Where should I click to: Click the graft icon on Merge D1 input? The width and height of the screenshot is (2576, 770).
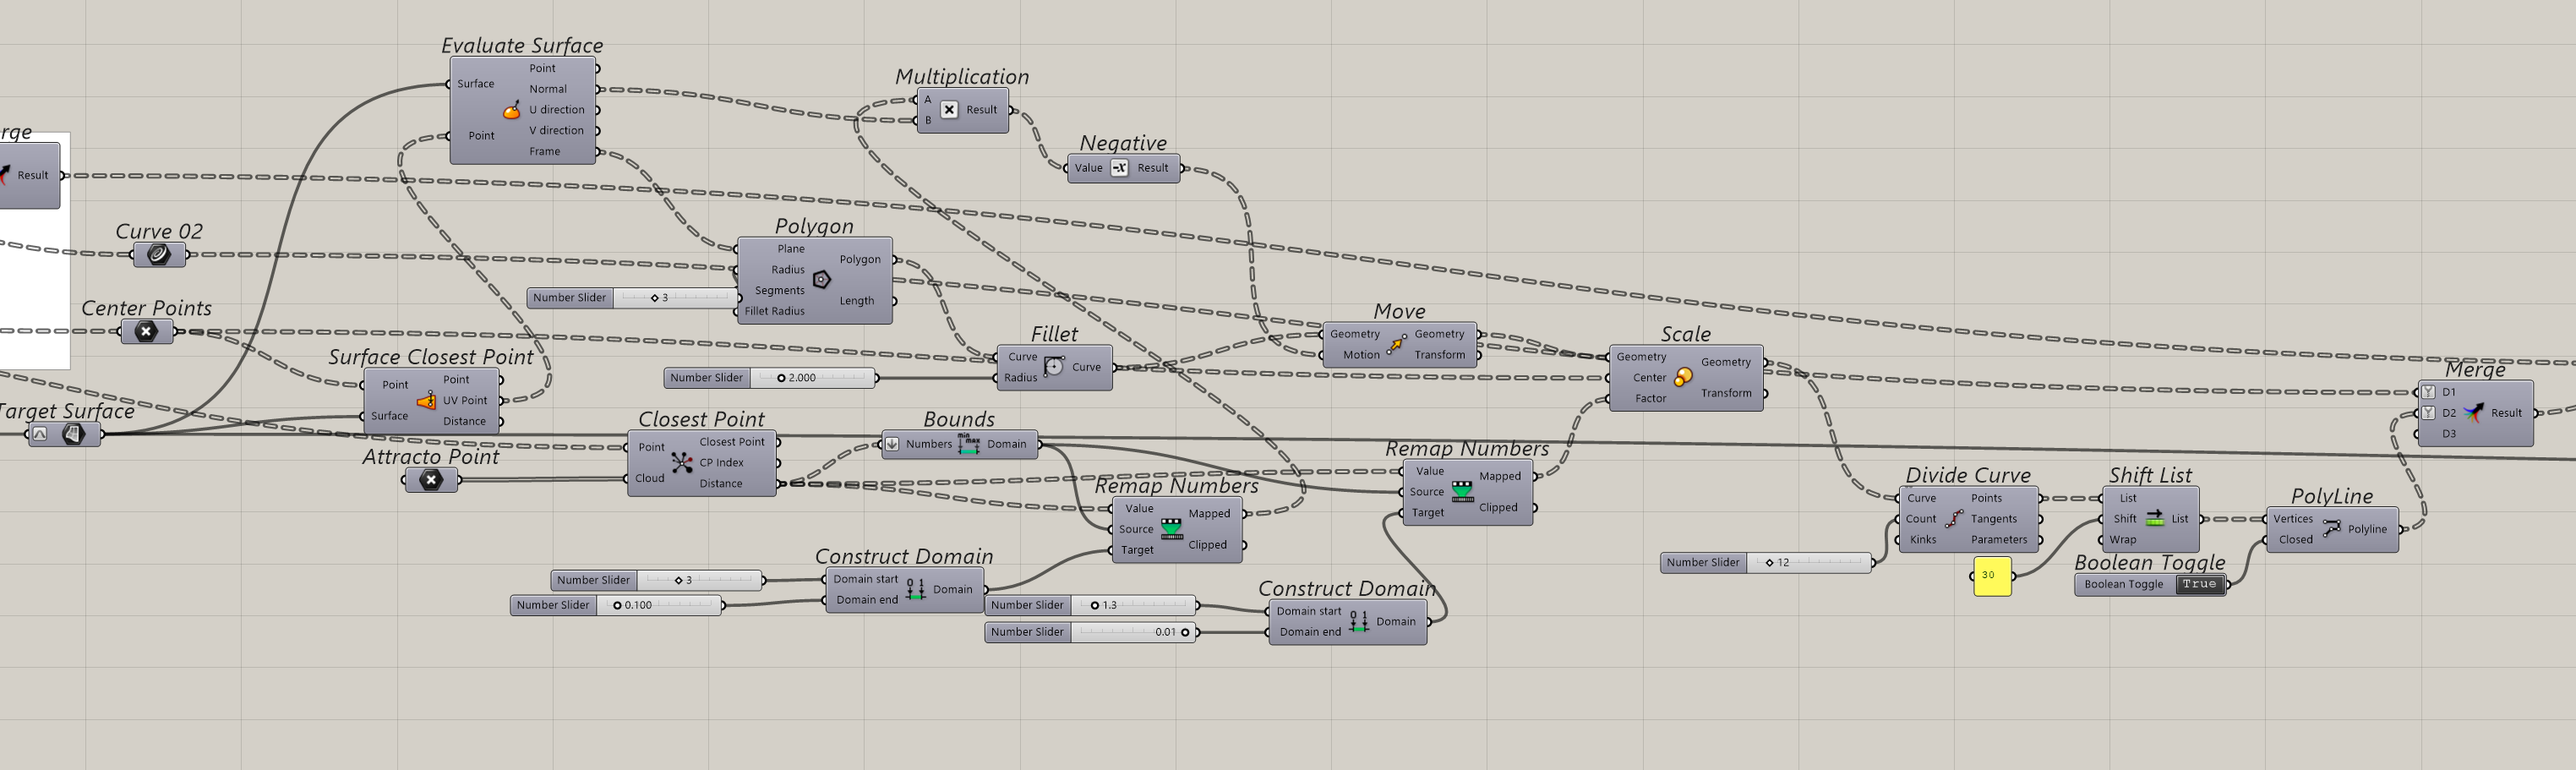point(2428,392)
